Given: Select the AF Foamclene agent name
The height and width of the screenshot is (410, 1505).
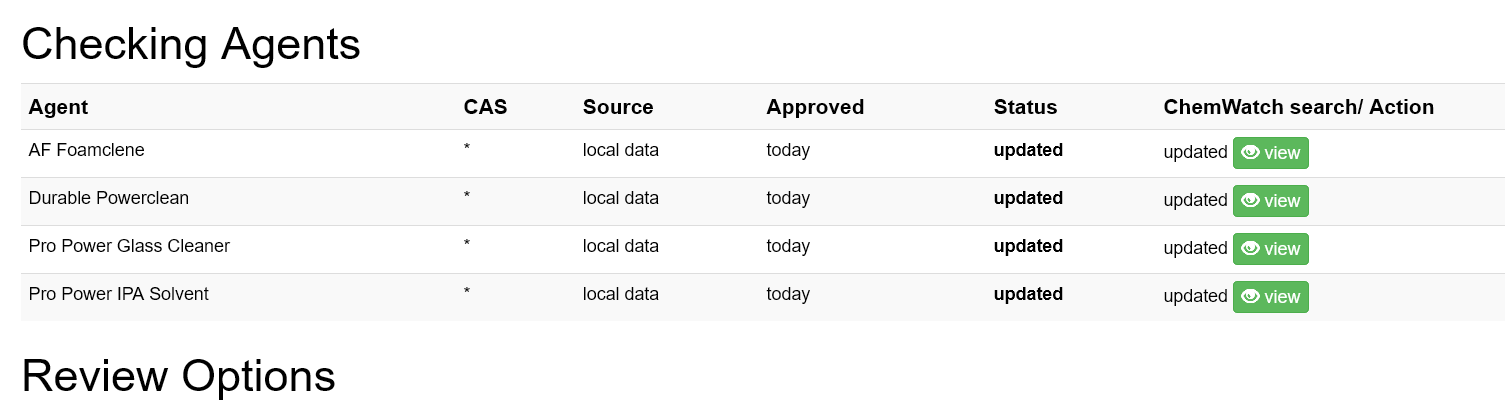Looking at the screenshot, I should [87, 150].
